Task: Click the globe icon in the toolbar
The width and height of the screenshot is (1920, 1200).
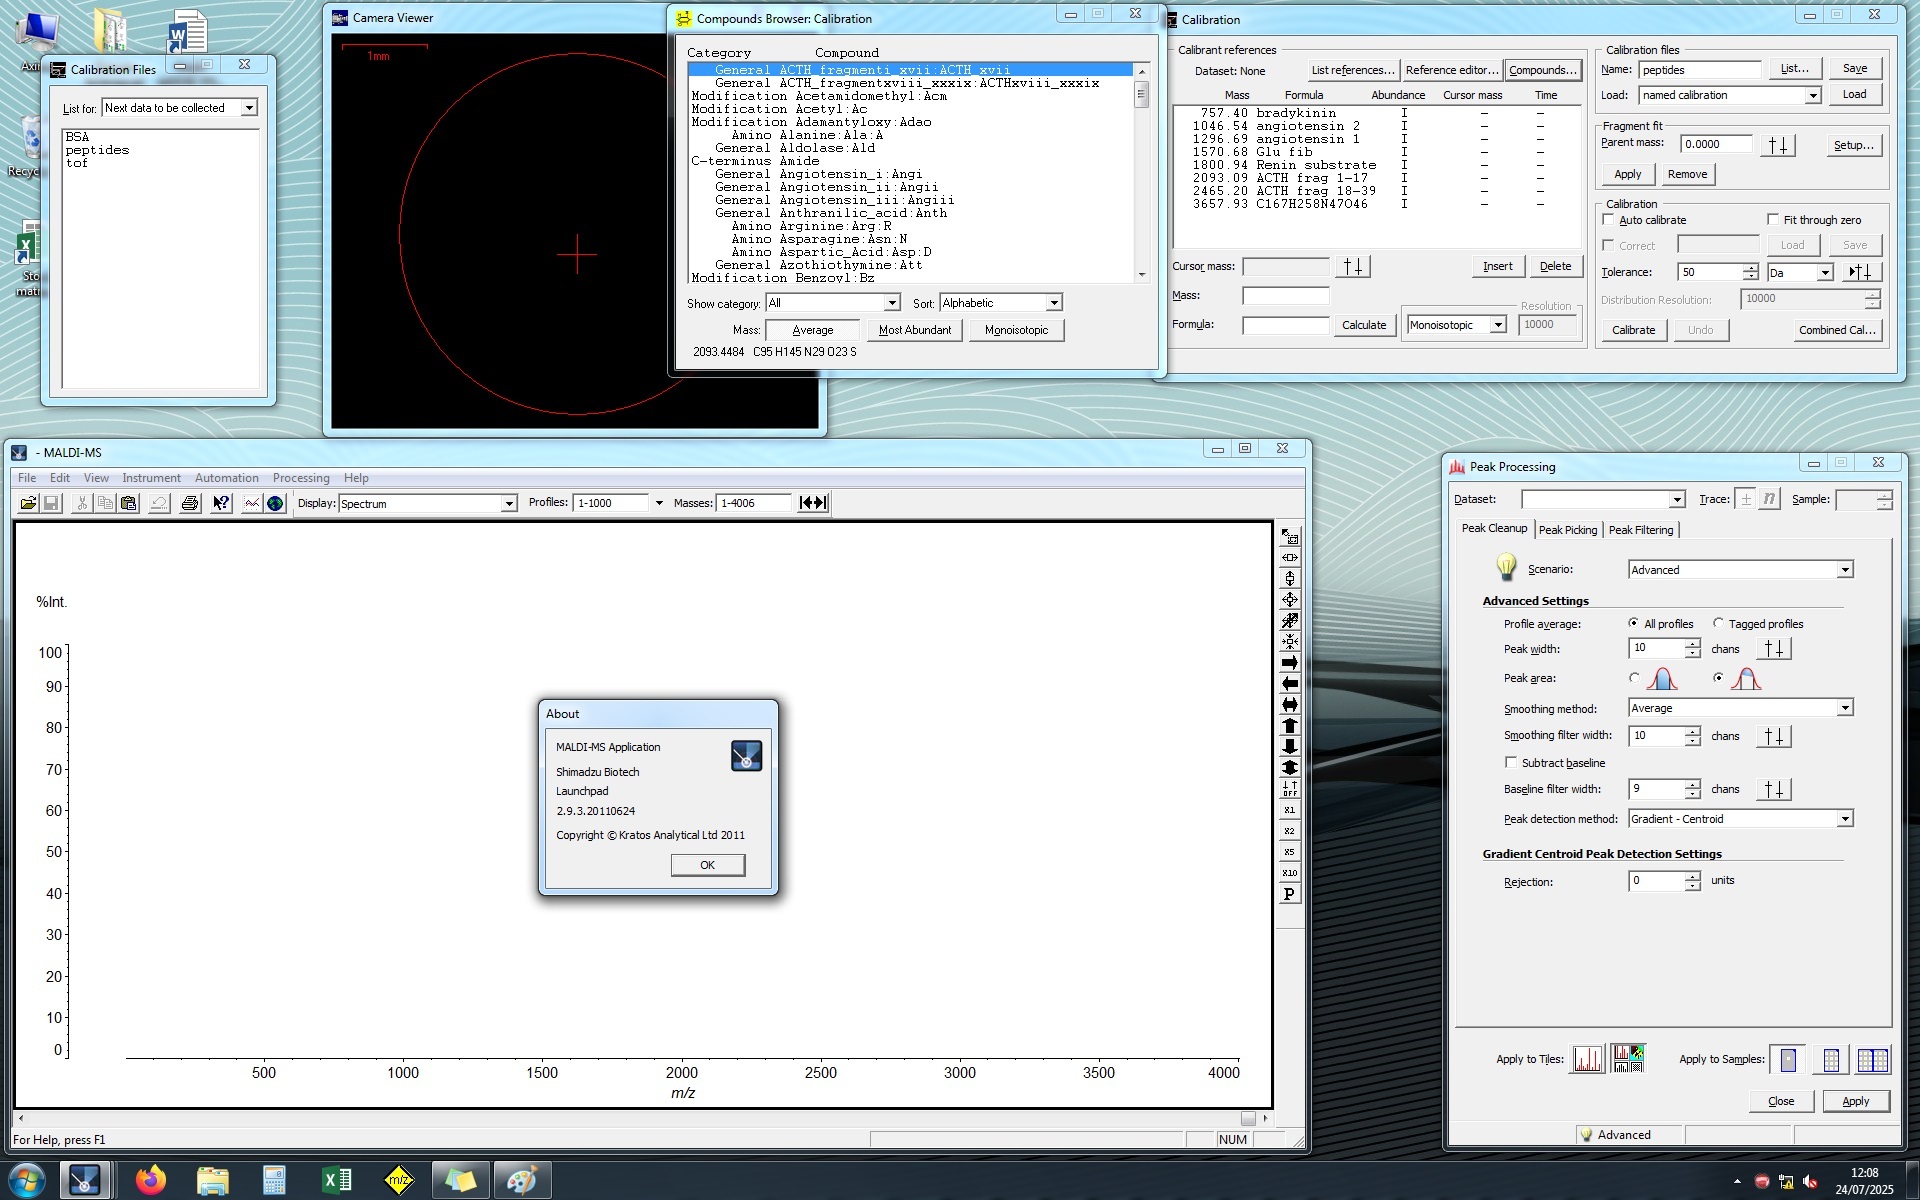Action: click(275, 503)
